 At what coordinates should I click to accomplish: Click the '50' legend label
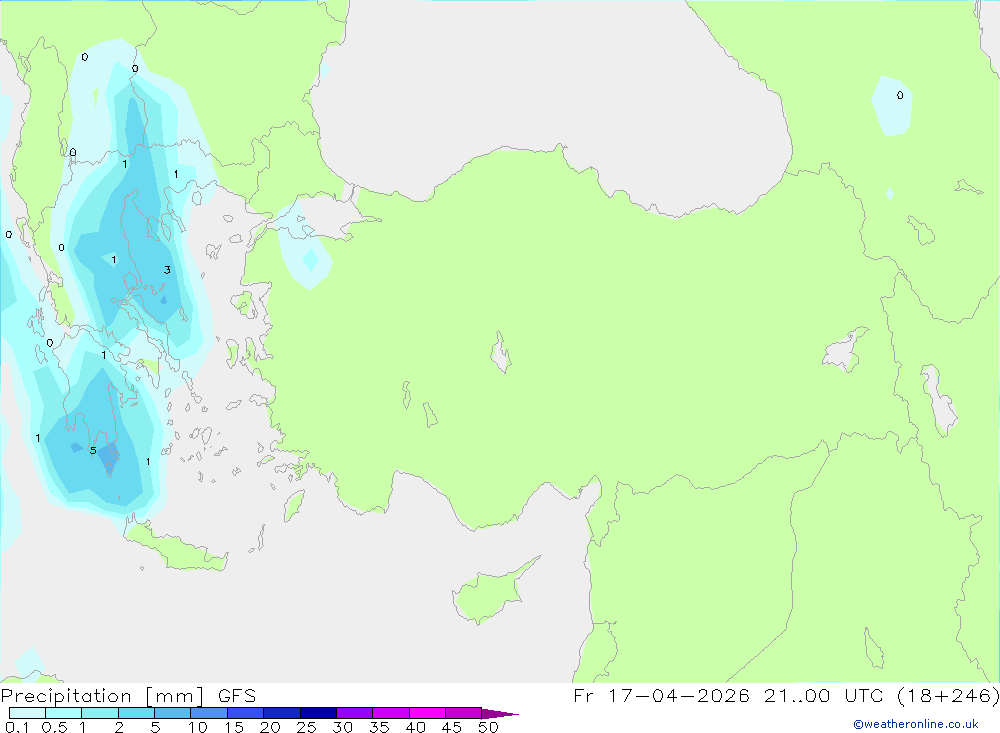(488, 727)
